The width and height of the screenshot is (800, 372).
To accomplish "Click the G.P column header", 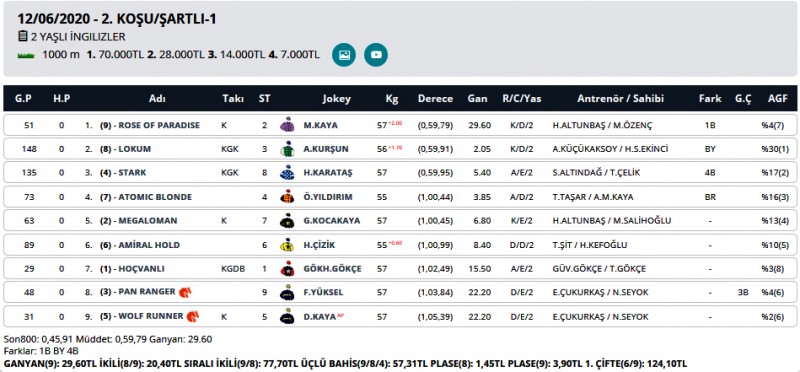I will pyautogui.click(x=23, y=99).
